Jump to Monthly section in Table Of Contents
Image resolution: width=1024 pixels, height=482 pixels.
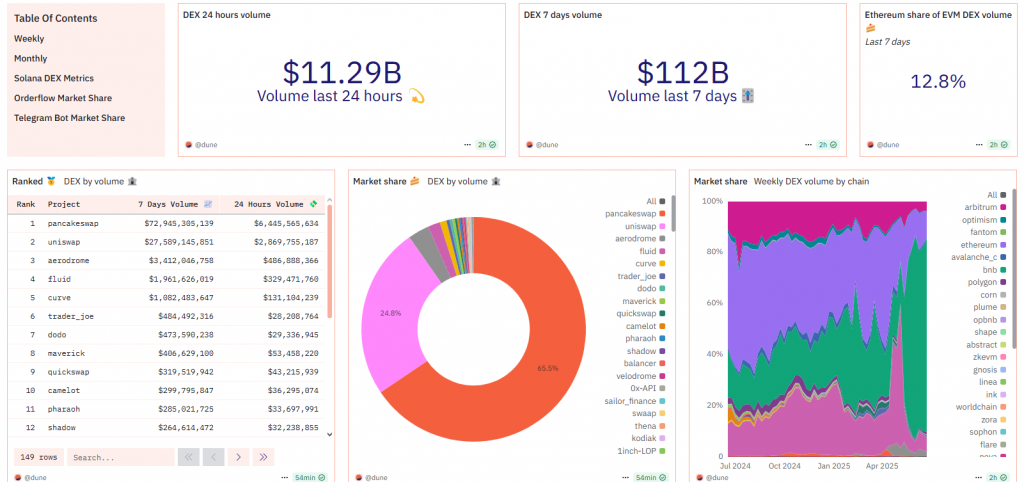(30, 58)
